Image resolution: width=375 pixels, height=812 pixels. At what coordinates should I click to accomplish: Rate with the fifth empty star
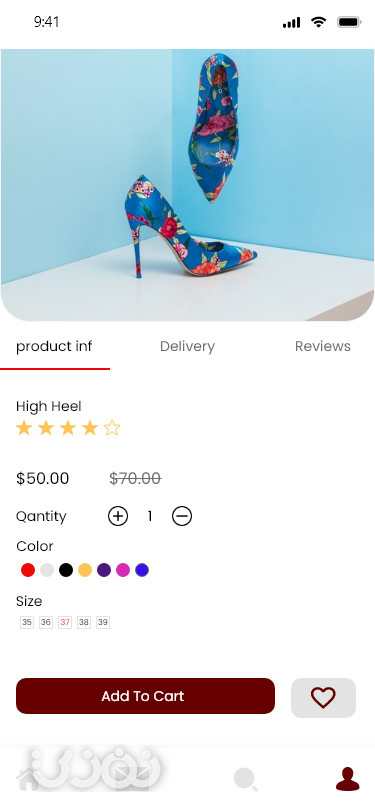[x=112, y=428]
